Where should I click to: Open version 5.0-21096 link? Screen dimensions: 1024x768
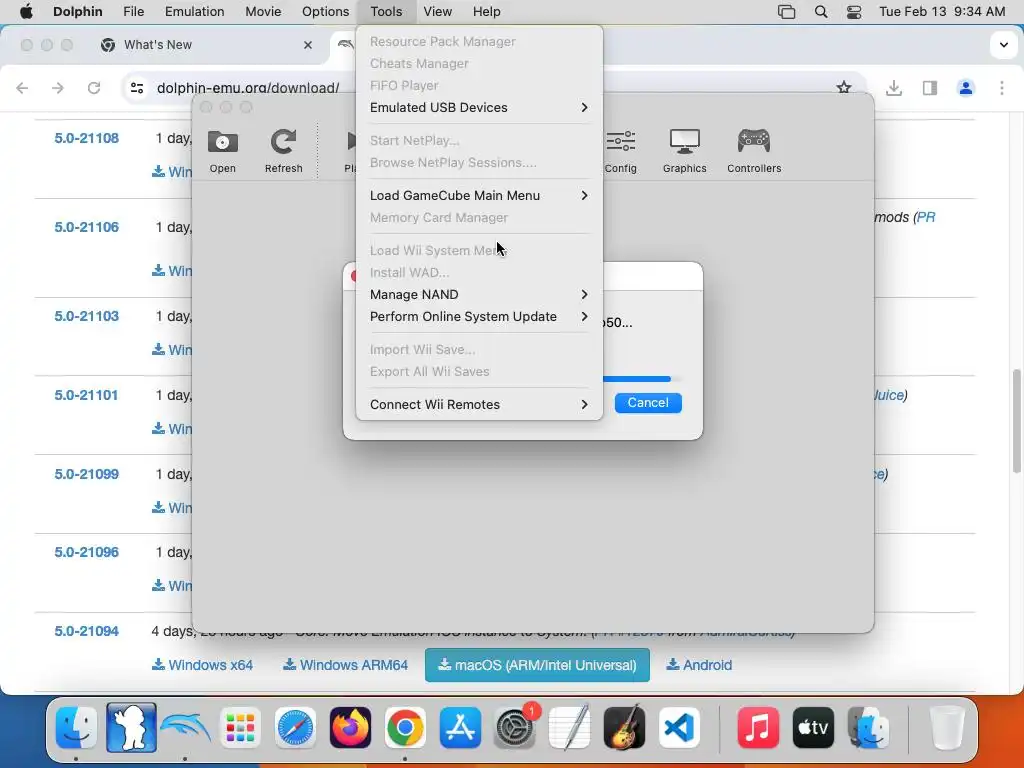pos(86,552)
